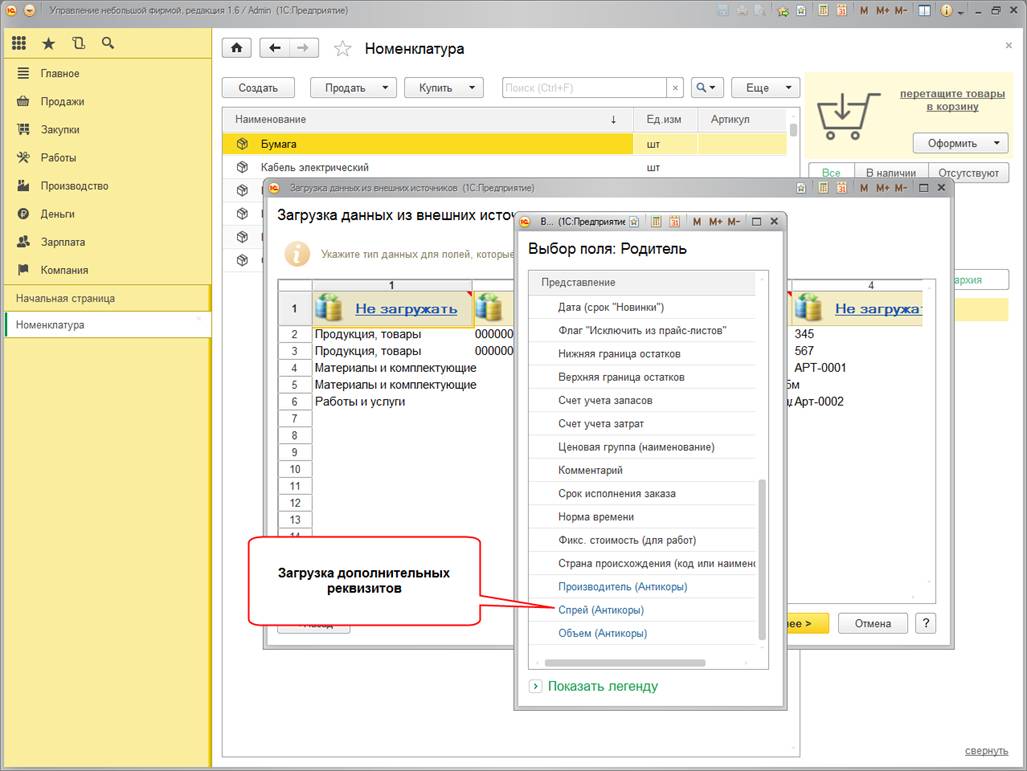Choose Объем (Антикоры) field
This screenshot has width=1027, height=771.
642,633
